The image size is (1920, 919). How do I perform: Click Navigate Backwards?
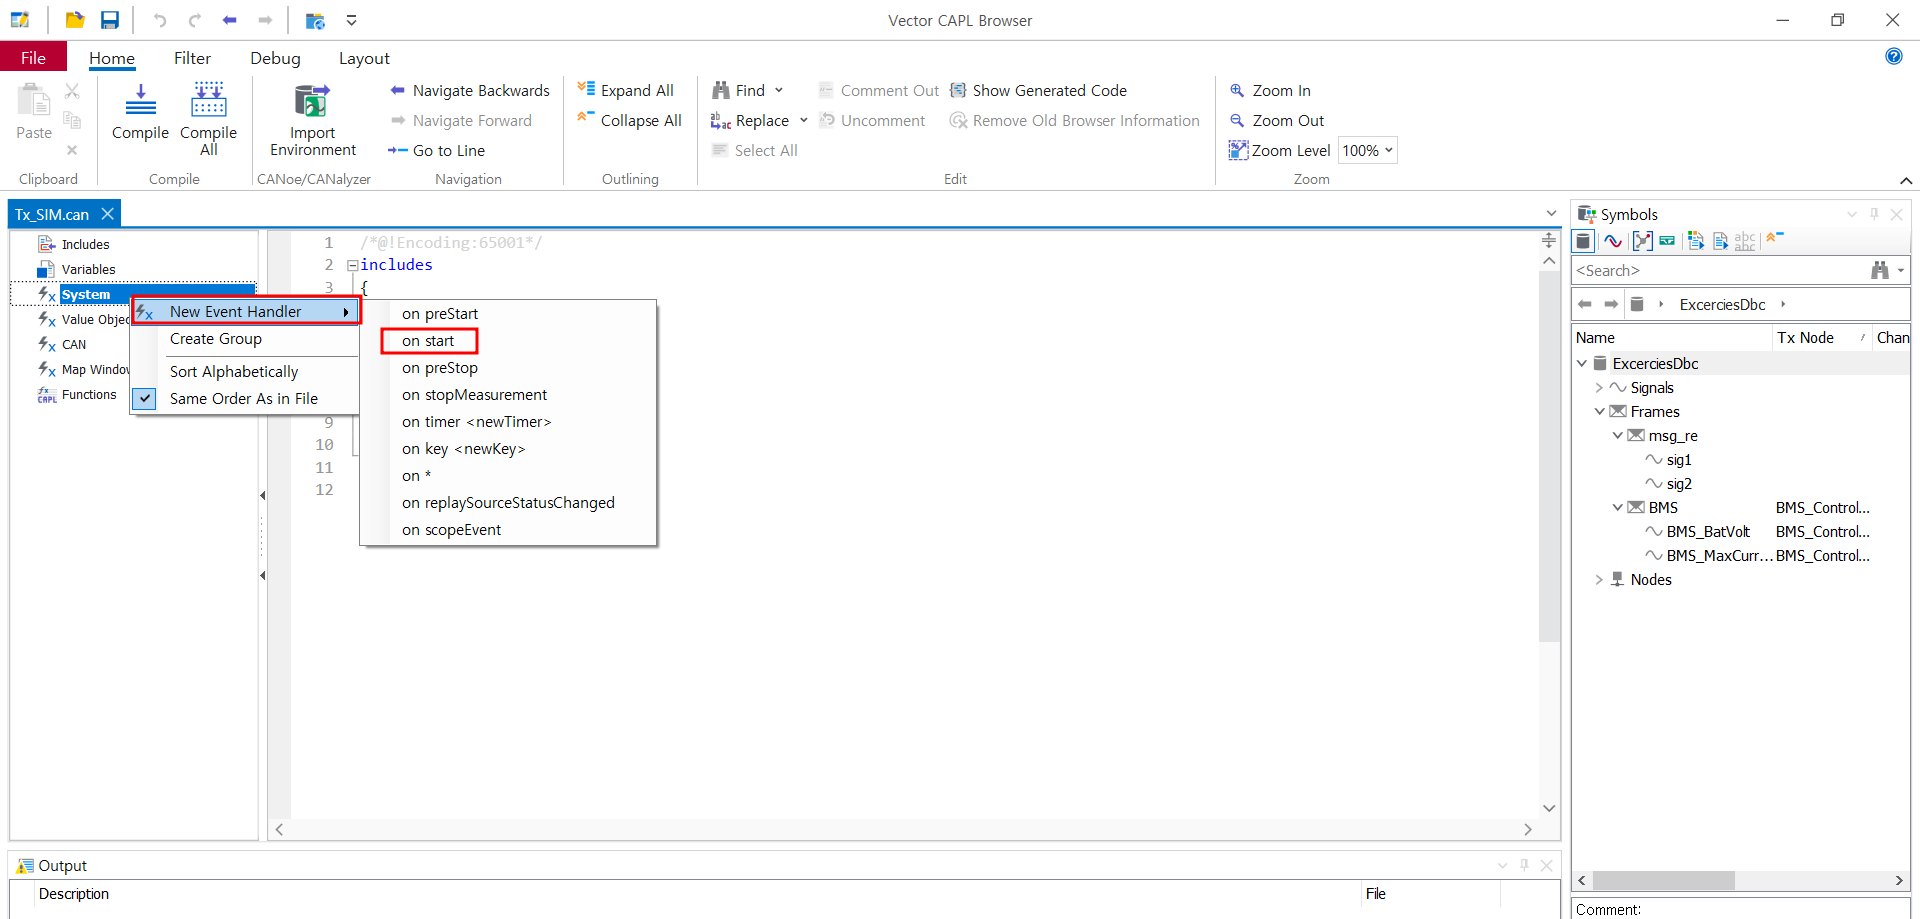(469, 90)
